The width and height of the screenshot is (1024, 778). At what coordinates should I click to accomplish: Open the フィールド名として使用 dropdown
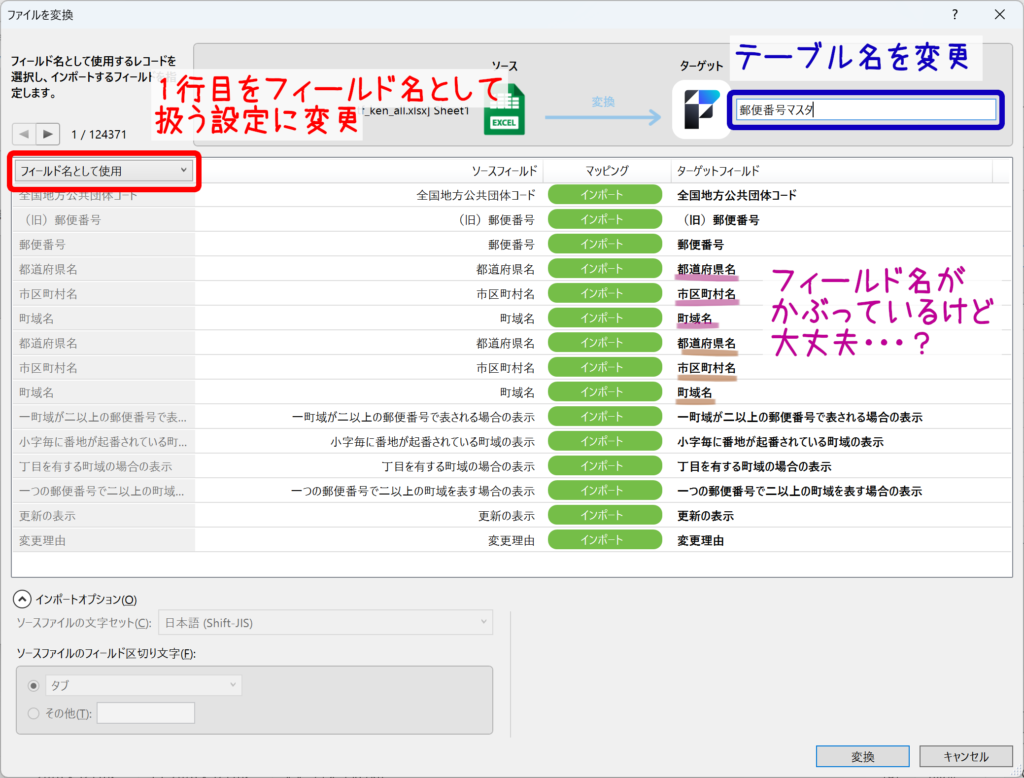tap(103, 171)
